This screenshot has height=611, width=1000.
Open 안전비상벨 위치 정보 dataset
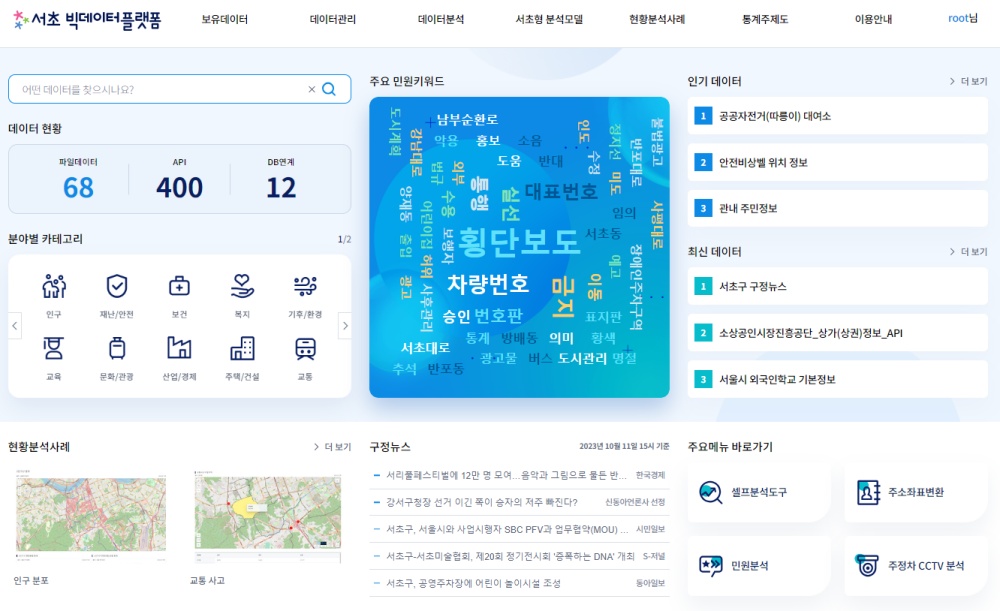(837, 163)
